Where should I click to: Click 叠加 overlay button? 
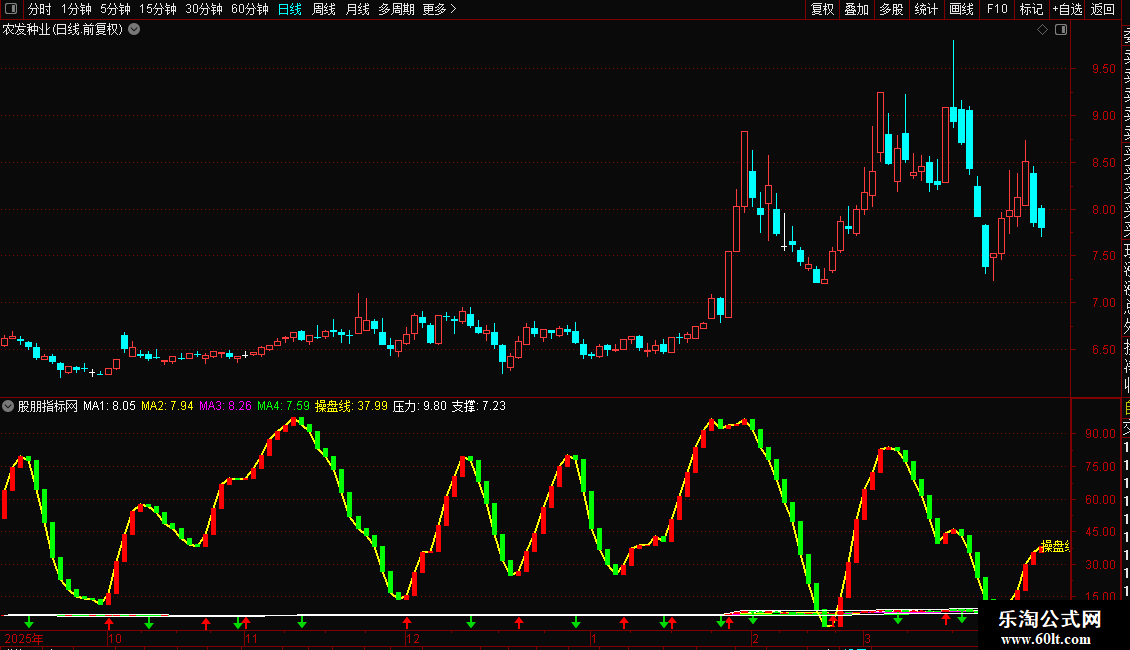coord(857,9)
